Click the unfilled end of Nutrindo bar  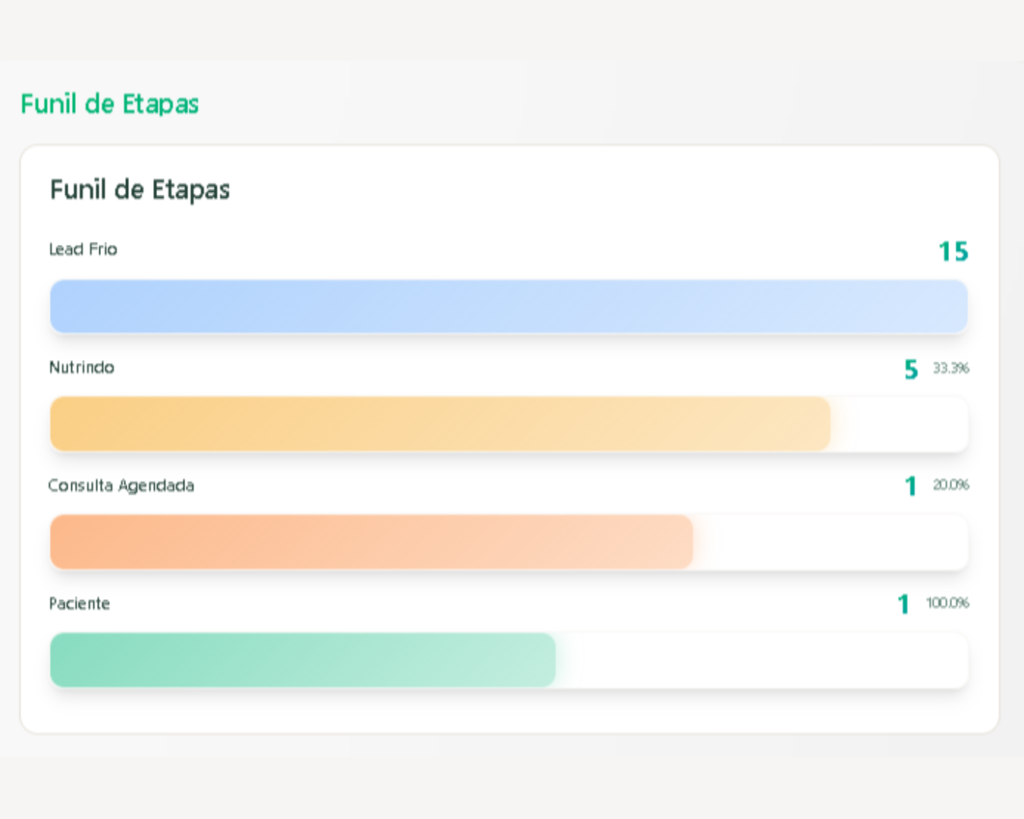[899, 424]
